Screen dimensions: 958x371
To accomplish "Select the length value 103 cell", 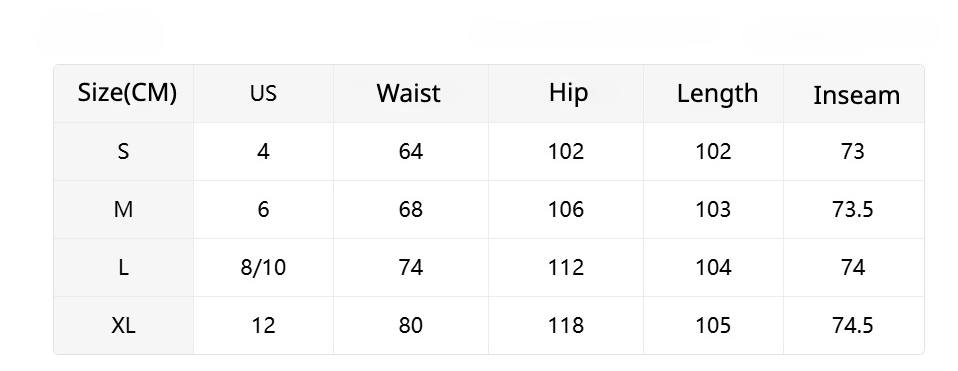I will pyautogui.click(x=713, y=210).
